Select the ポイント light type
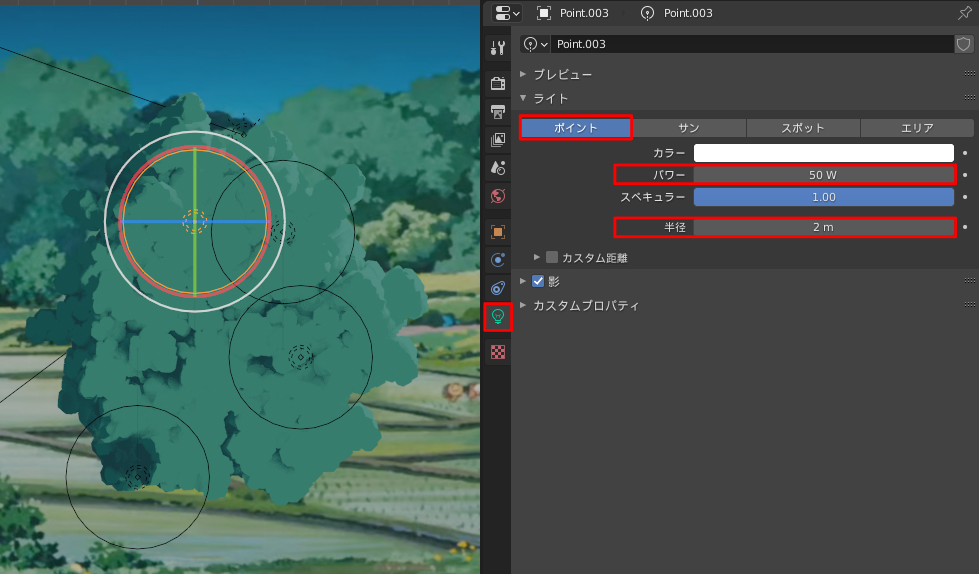 click(x=576, y=127)
